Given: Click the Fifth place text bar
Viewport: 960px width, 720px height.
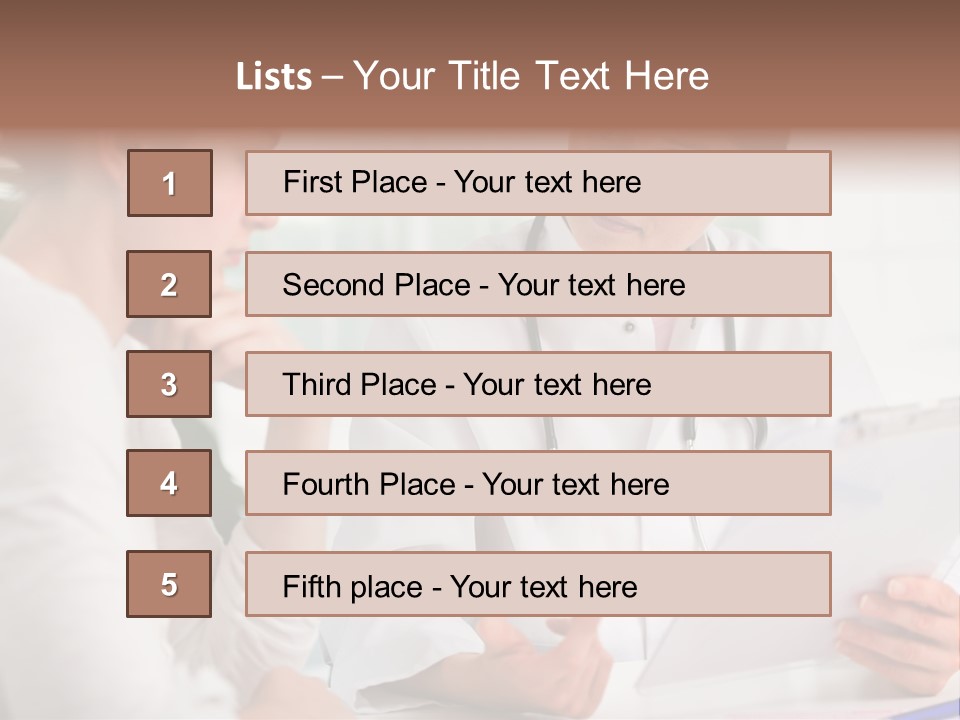Looking at the screenshot, I should (538, 584).
